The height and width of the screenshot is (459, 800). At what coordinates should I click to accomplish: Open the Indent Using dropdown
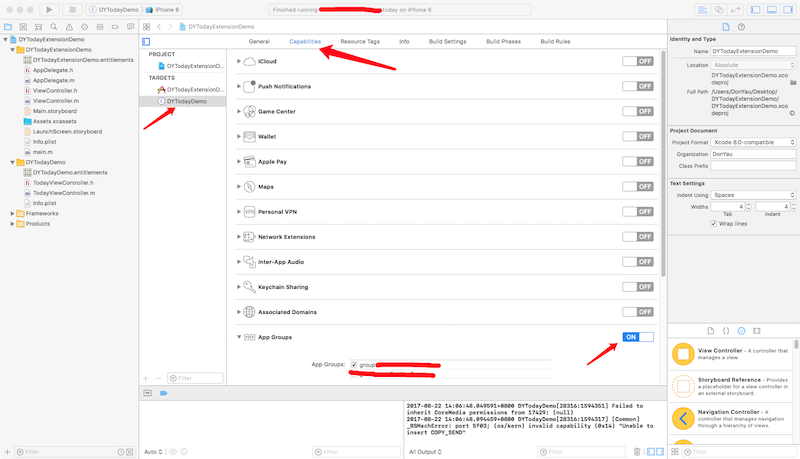coord(753,195)
